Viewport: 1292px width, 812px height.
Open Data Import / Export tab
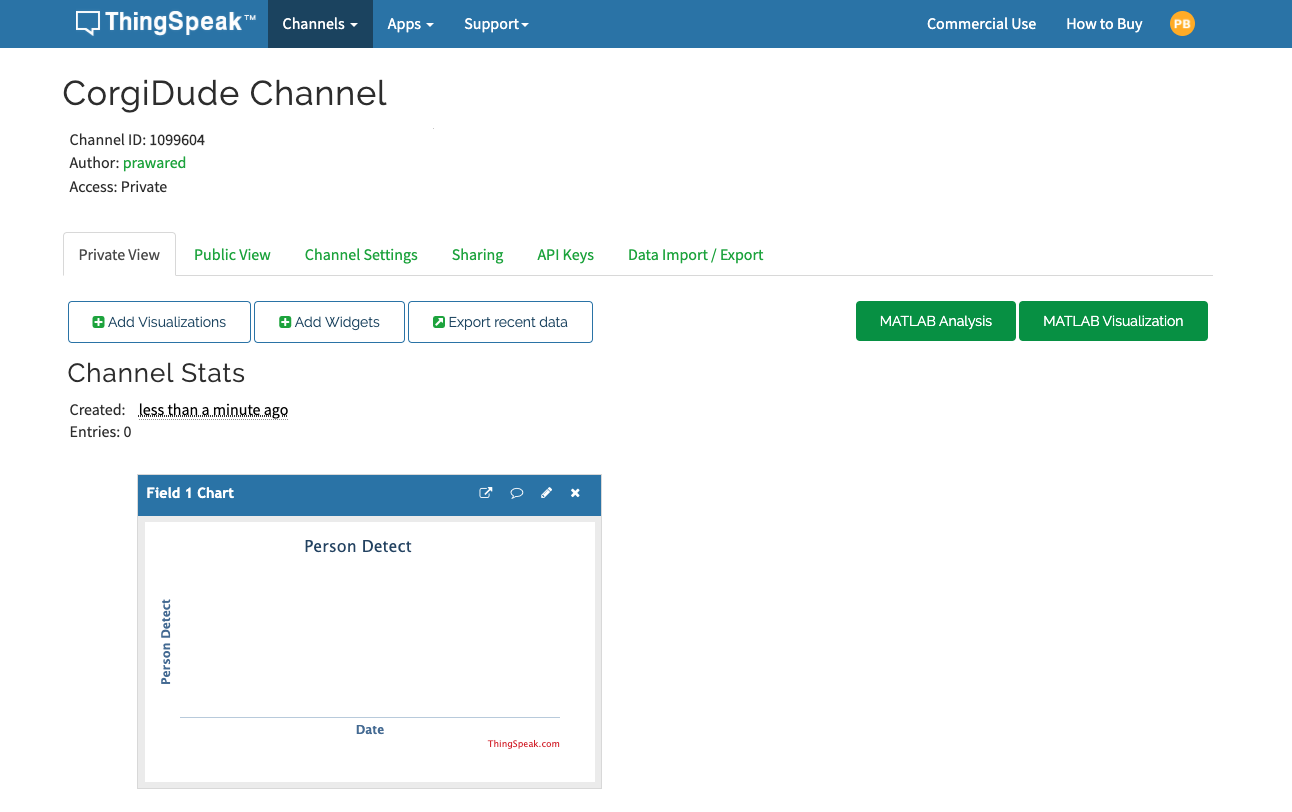pyautogui.click(x=695, y=255)
